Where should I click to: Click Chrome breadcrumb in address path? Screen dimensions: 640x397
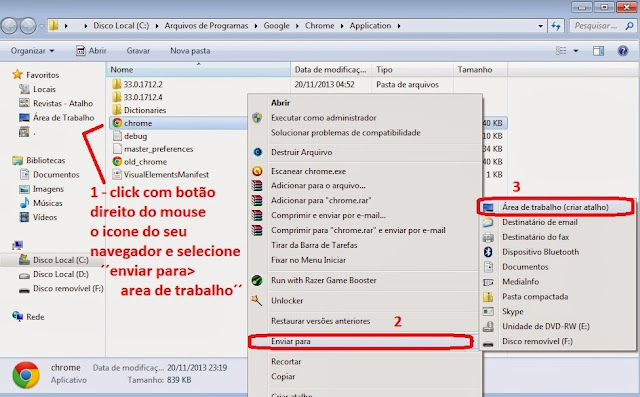click(320, 26)
